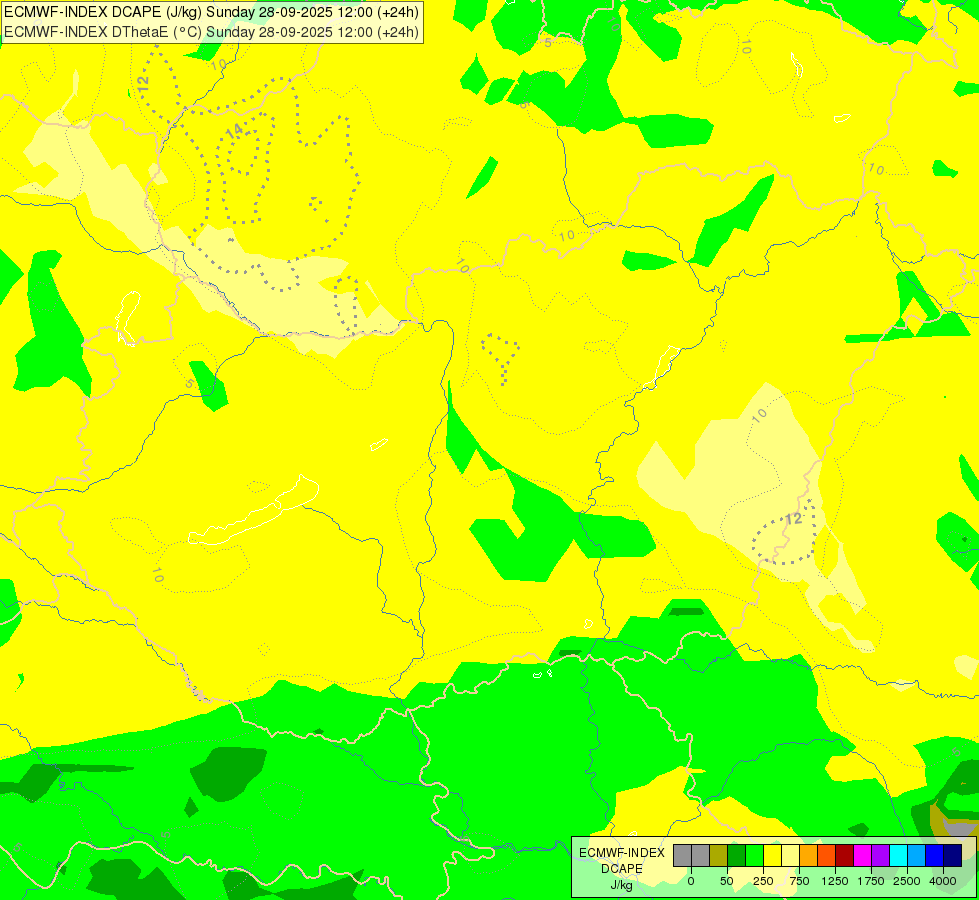Click the DCAPE label in legend box
The width and height of the screenshot is (979, 900).
point(622,869)
